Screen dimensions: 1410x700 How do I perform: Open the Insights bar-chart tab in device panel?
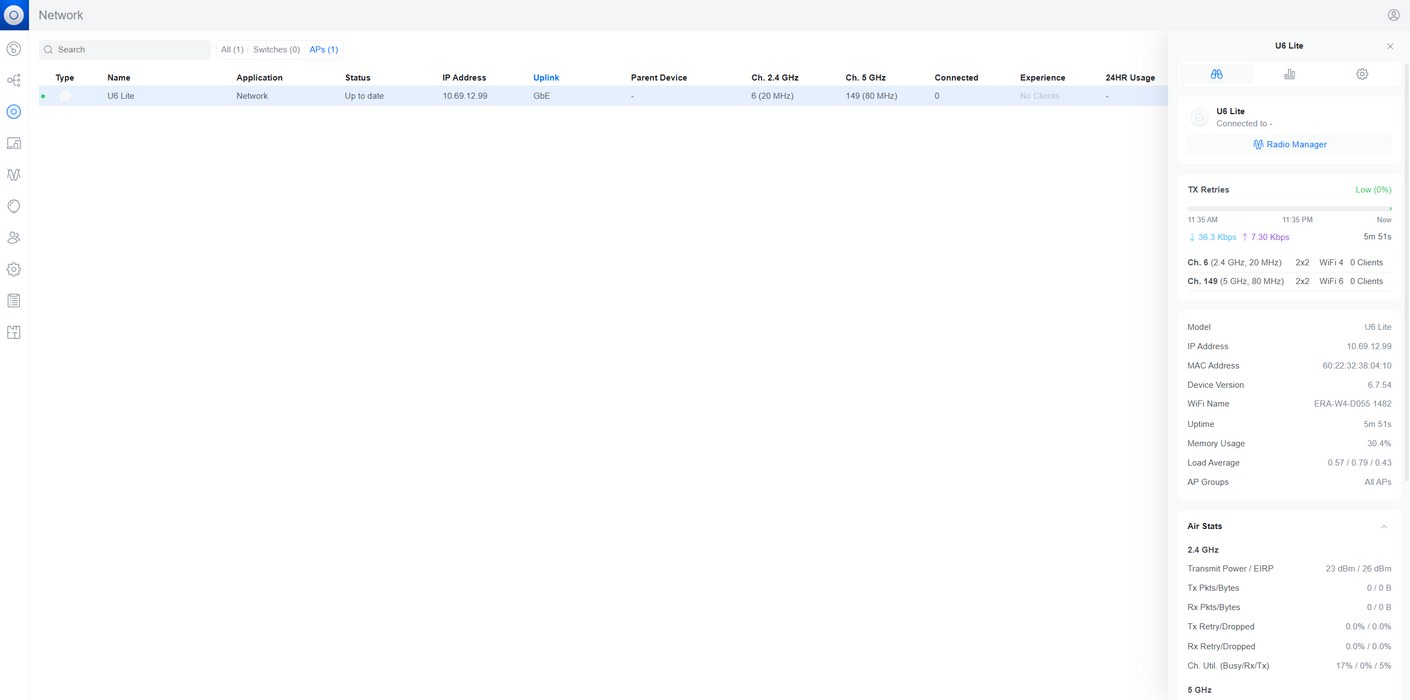(1289, 74)
